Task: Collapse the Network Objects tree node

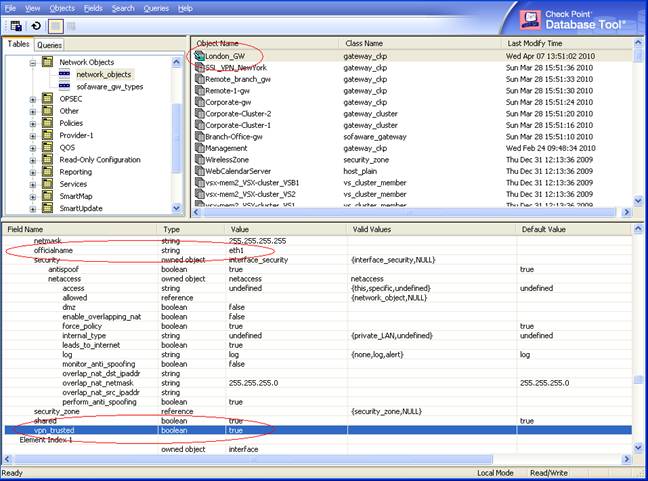Action: point(33,63)
